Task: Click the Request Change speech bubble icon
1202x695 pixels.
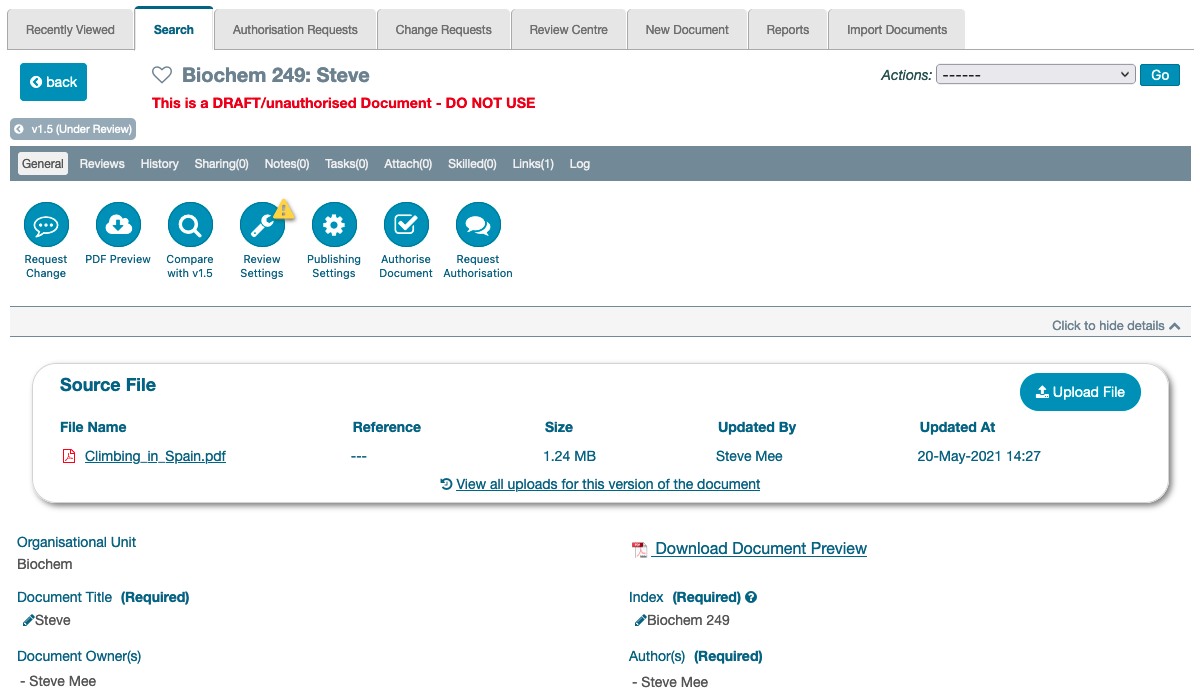Action: click(x=46, y=225)
